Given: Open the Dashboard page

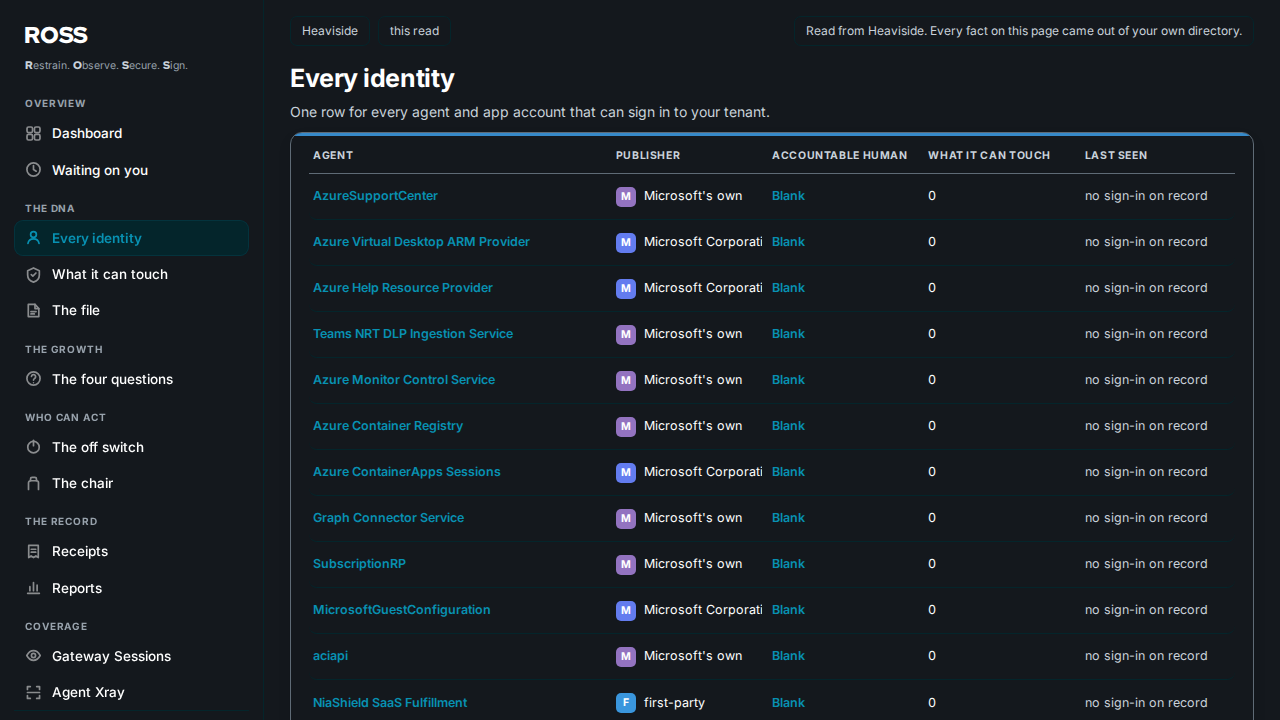Looking at the screenshot, I should [x=131, y=133].
